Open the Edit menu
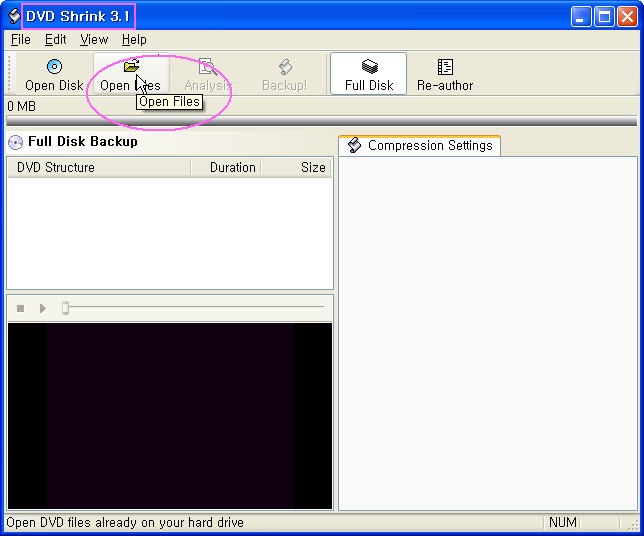Image resolution: width=644 pixels, height=536 pixels. click(x=55, y=39)
